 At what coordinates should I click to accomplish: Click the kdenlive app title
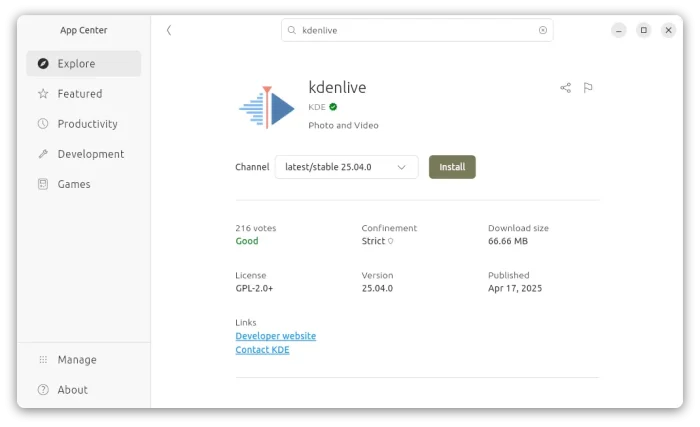[x=337, y=88]
